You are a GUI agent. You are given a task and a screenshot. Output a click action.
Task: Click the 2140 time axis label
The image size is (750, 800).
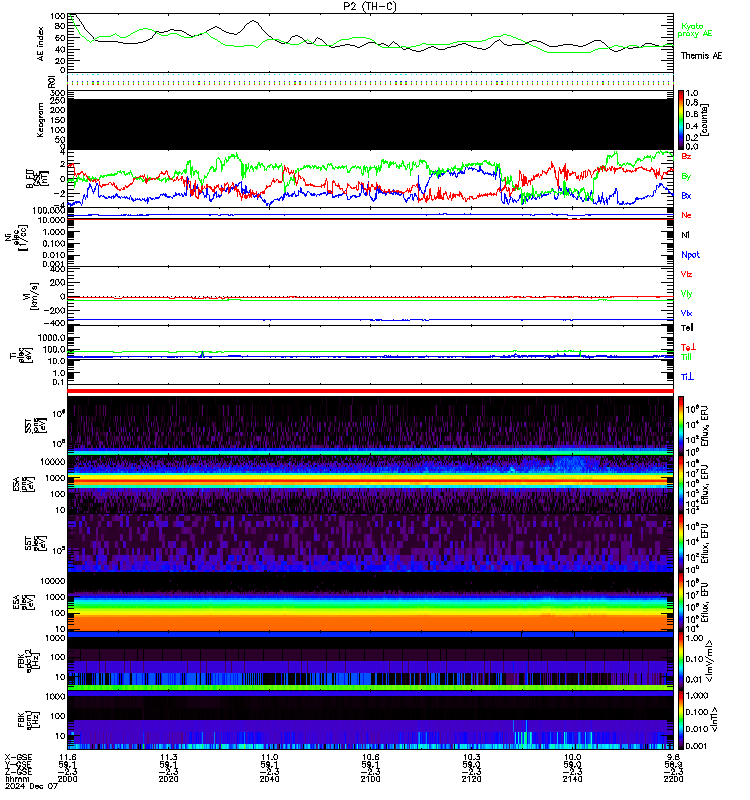(572, 779)
